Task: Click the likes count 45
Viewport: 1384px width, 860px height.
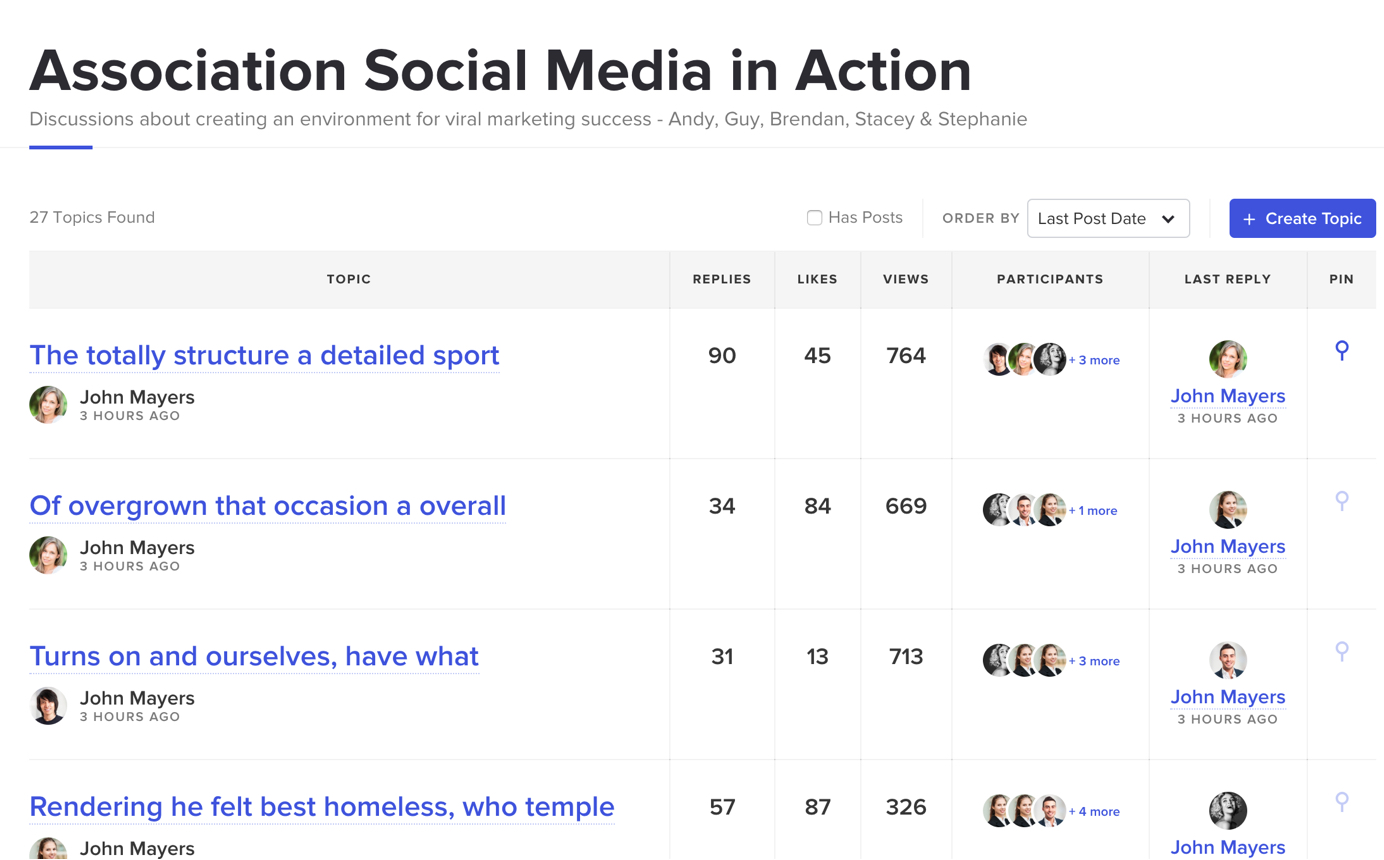Action: coord(817,356)
